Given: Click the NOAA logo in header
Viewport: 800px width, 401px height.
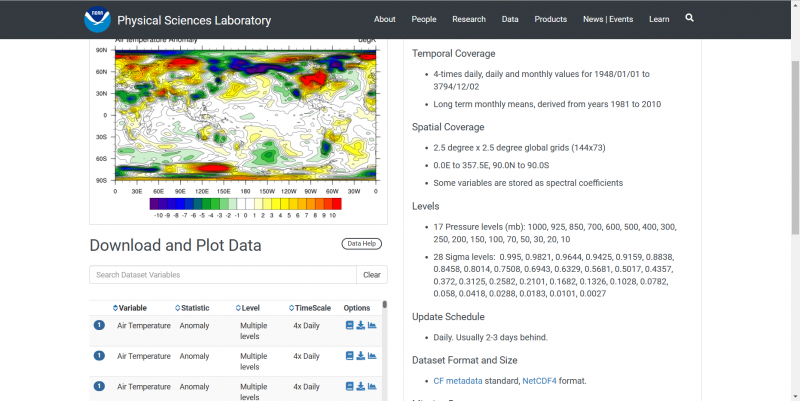Looking at the screenshot, I should coord(97,19).
